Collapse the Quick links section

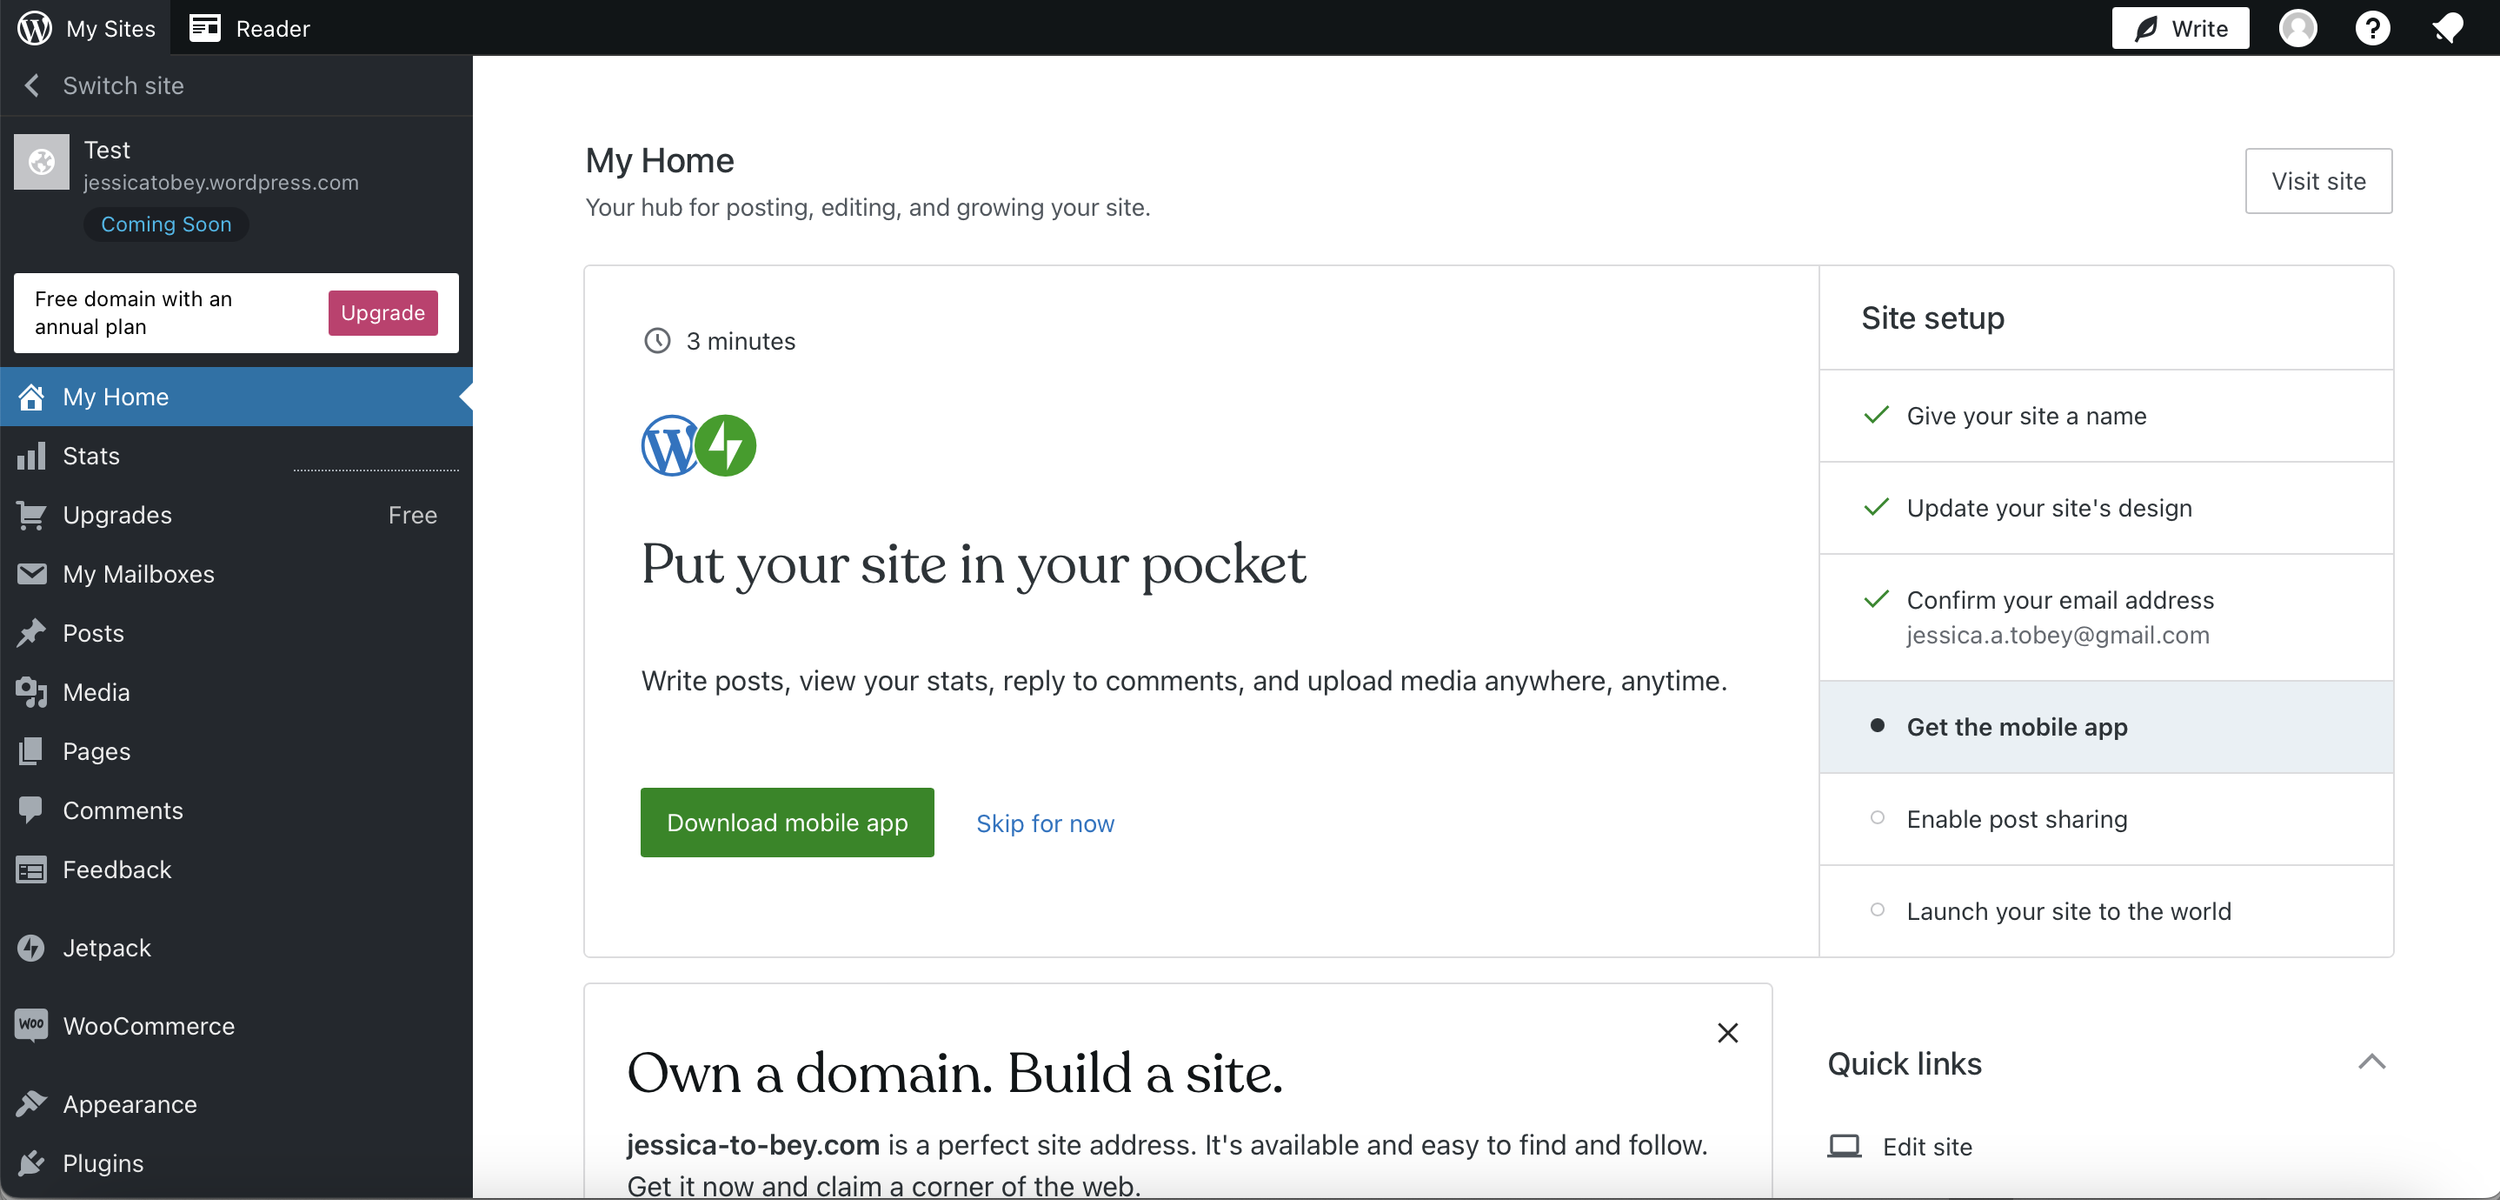point(2372,1062)
